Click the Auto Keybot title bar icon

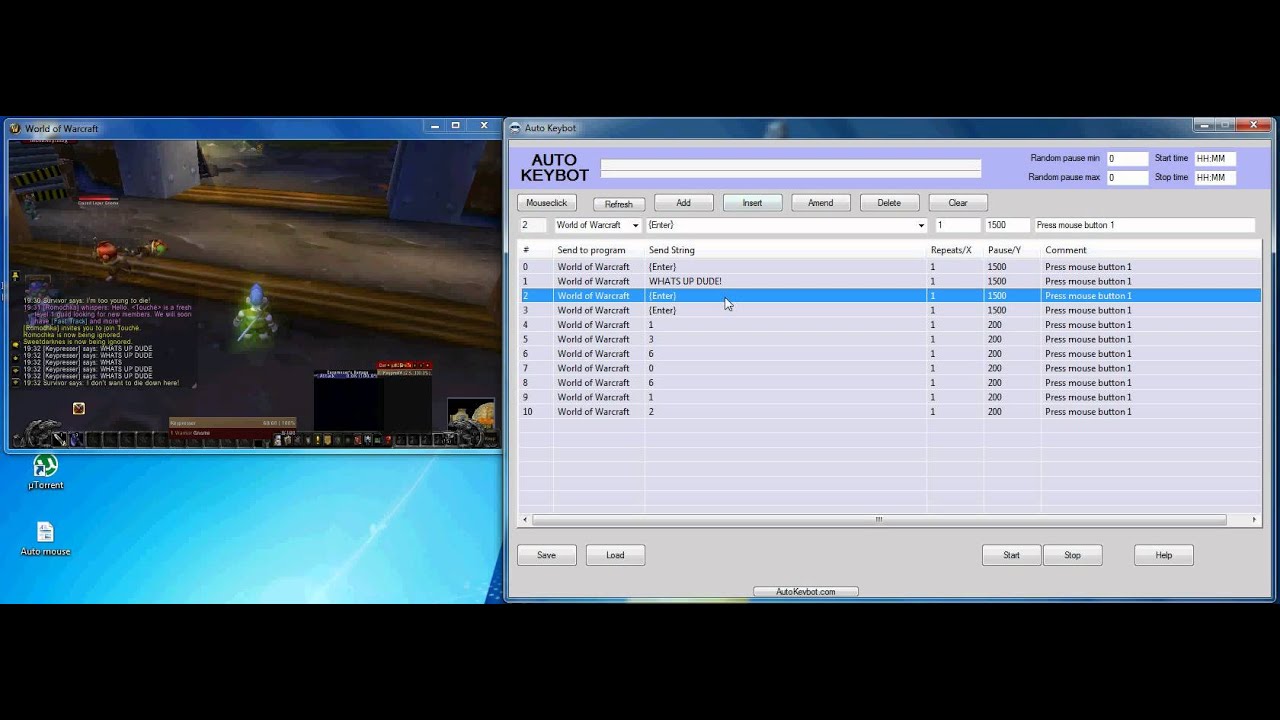tap(515, 128)
